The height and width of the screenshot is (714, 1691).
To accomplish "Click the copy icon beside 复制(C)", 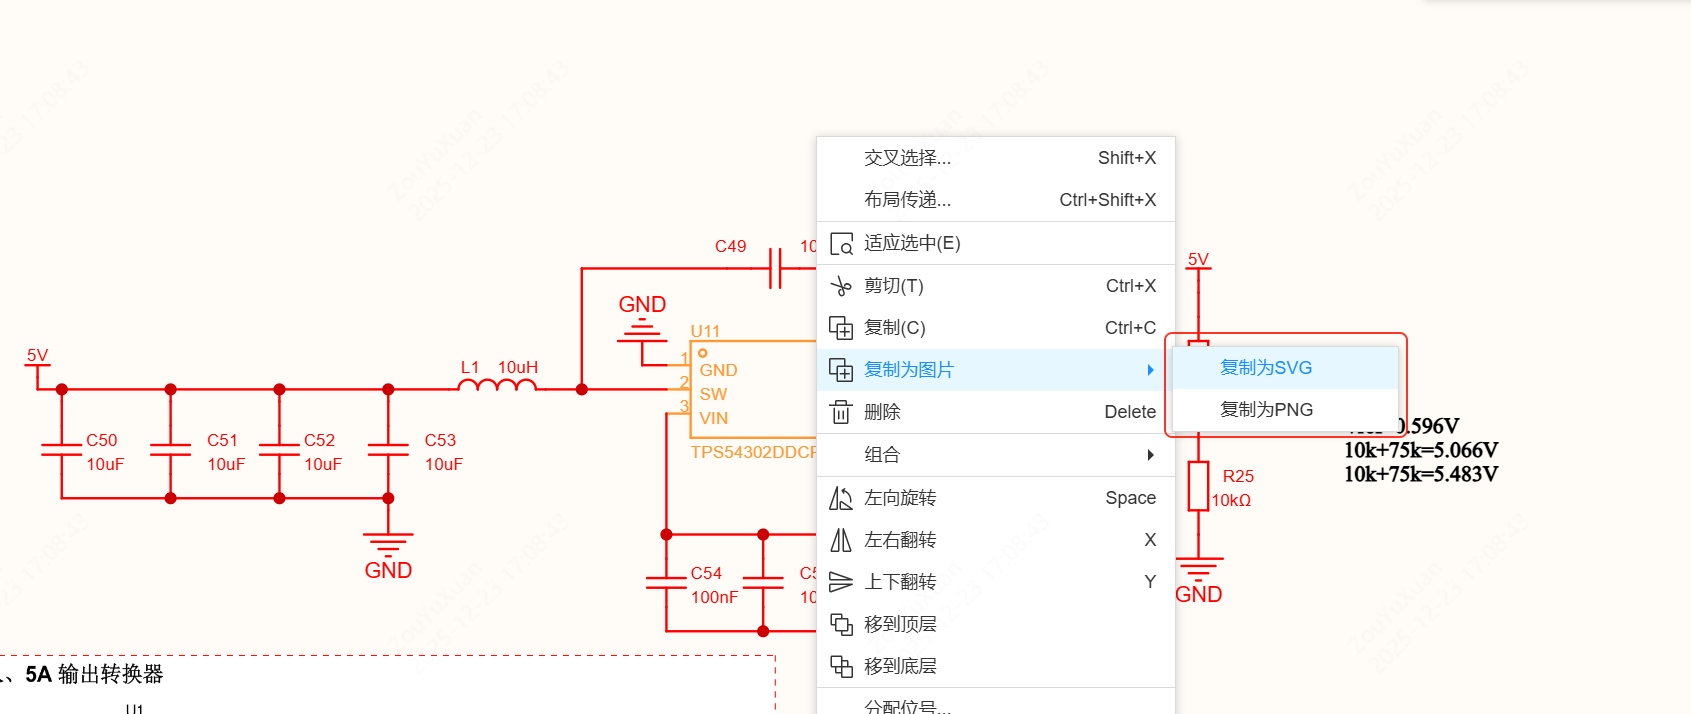I will coord(841,328).
